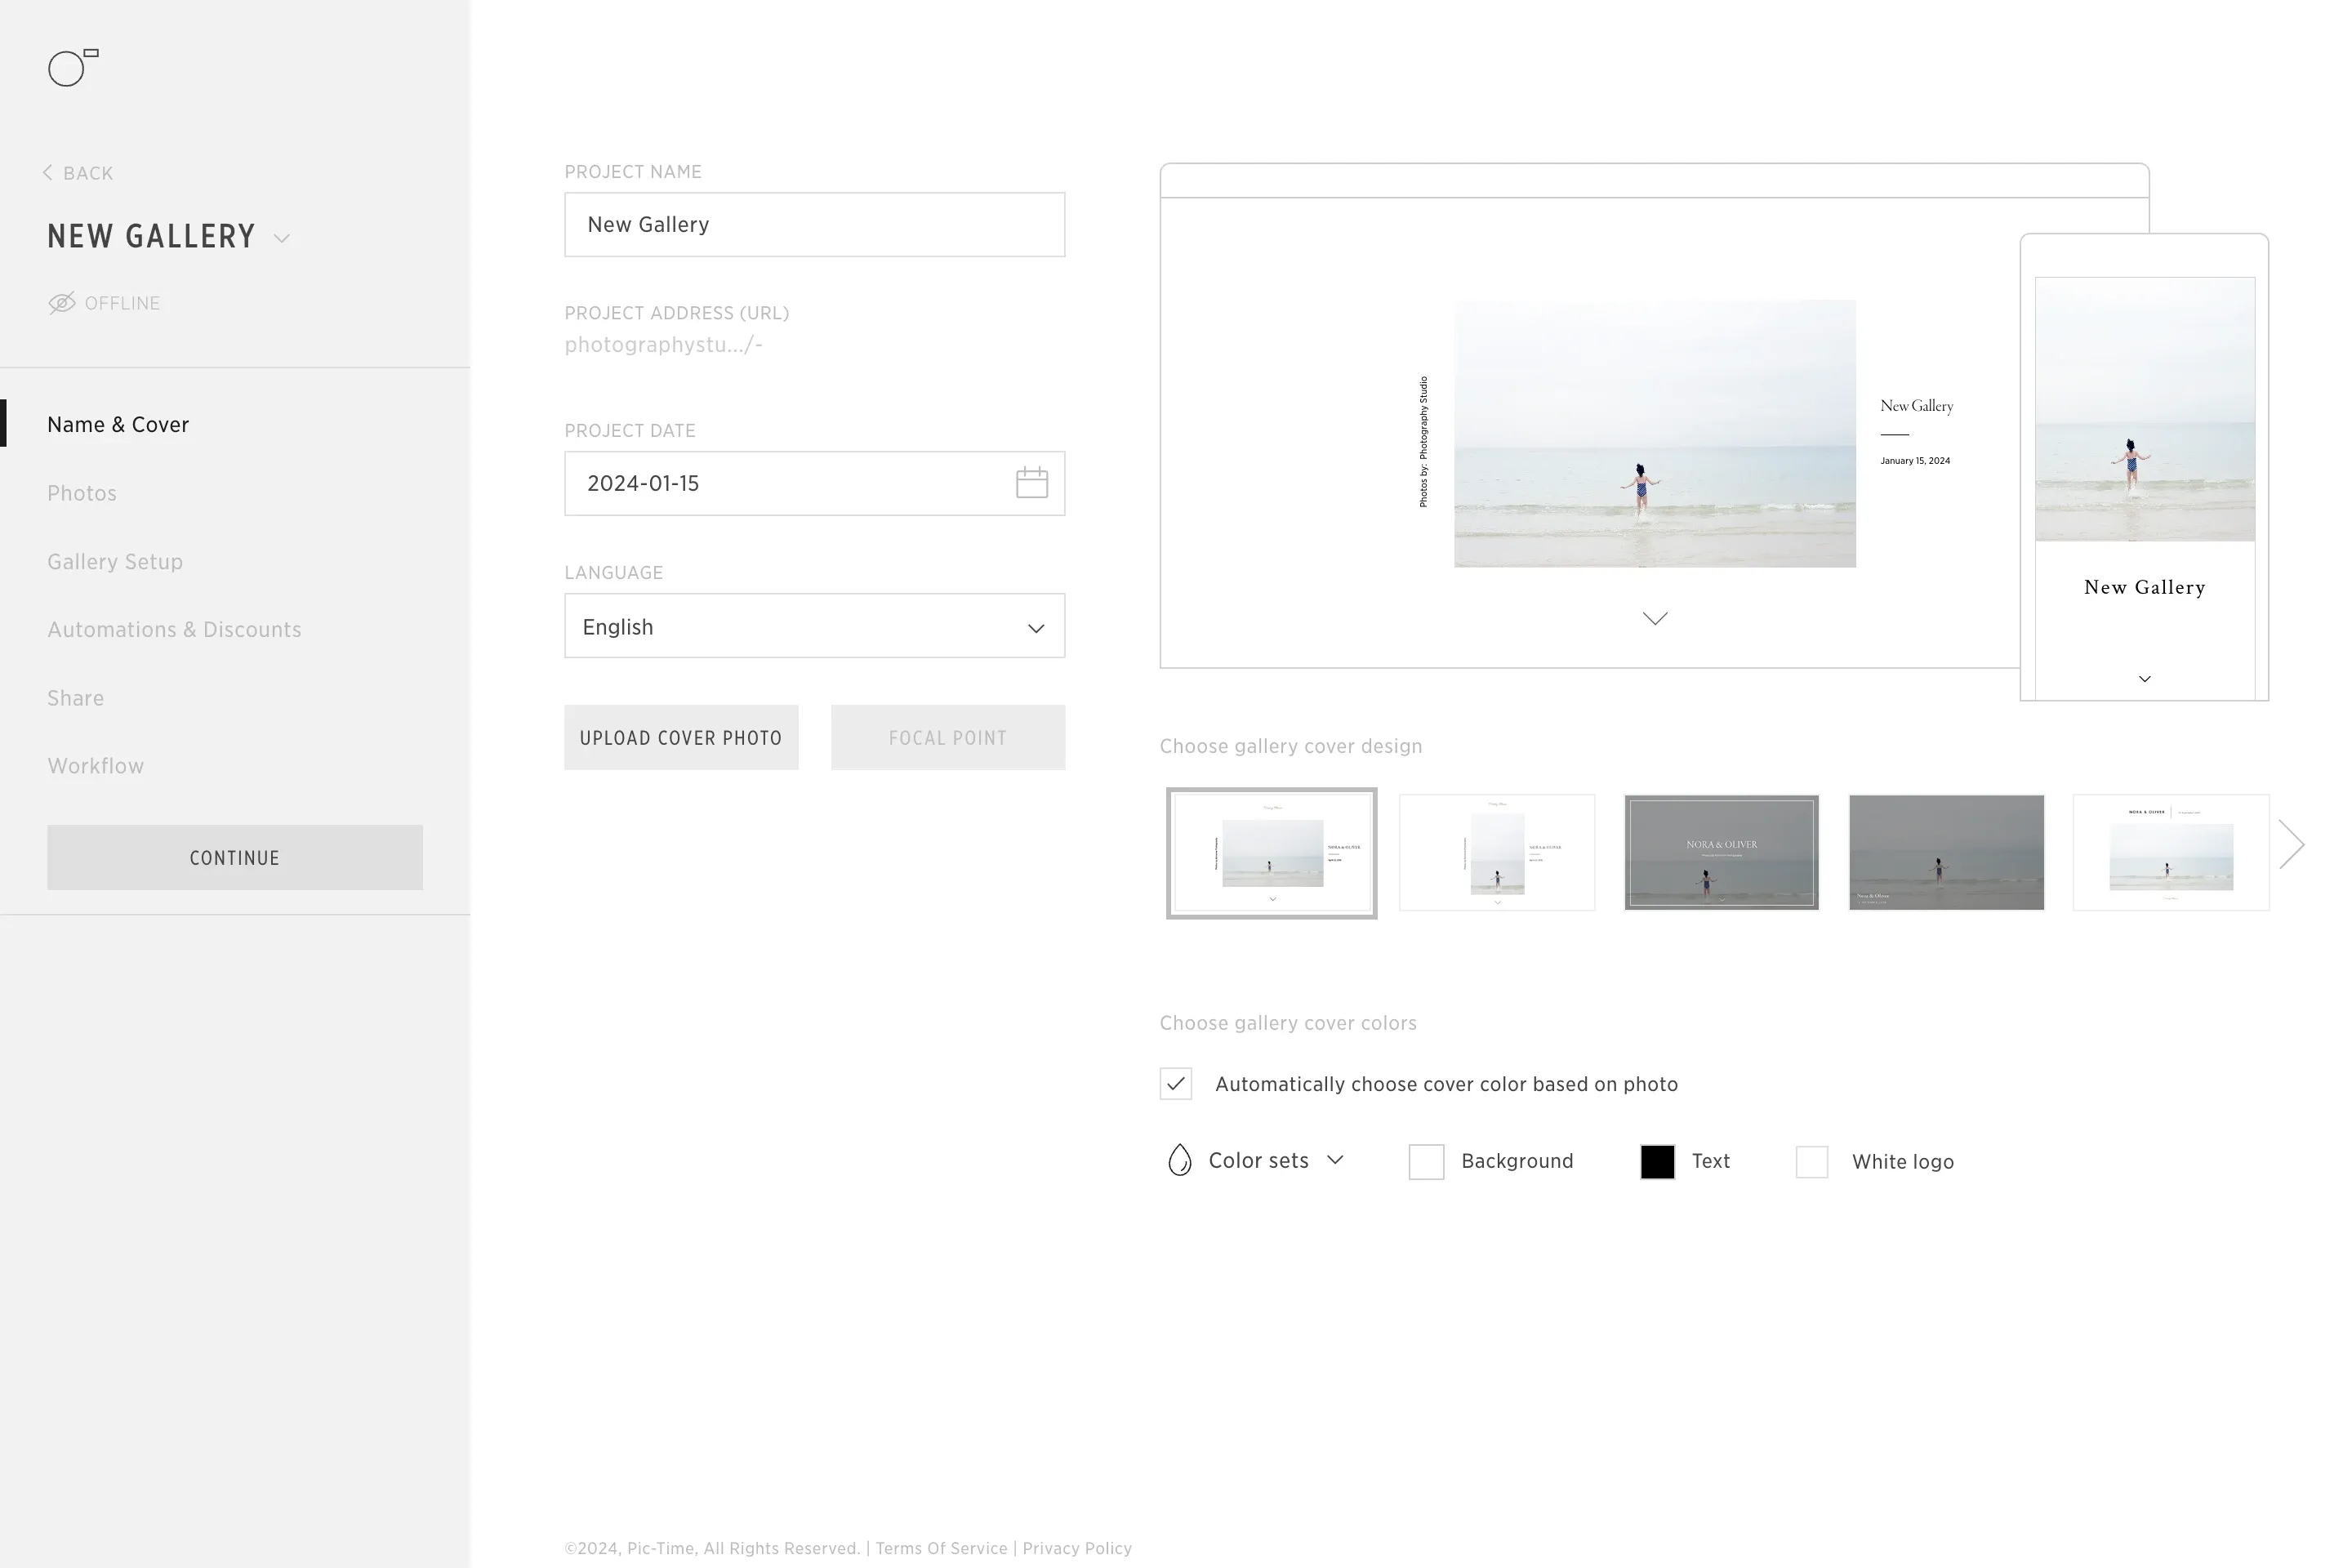Switch to the Photos section

(x=81, y=492)
